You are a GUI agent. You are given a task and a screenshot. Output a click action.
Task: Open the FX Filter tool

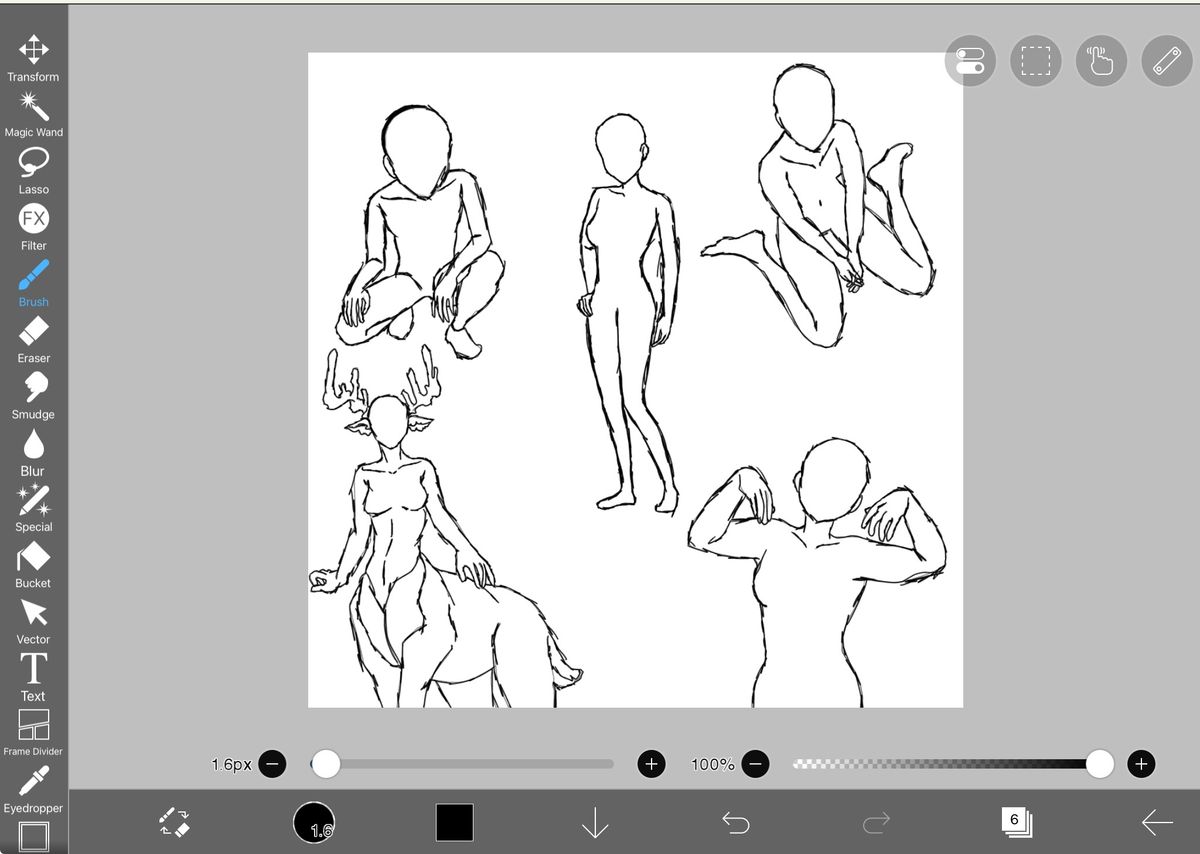tap(33, 227)
